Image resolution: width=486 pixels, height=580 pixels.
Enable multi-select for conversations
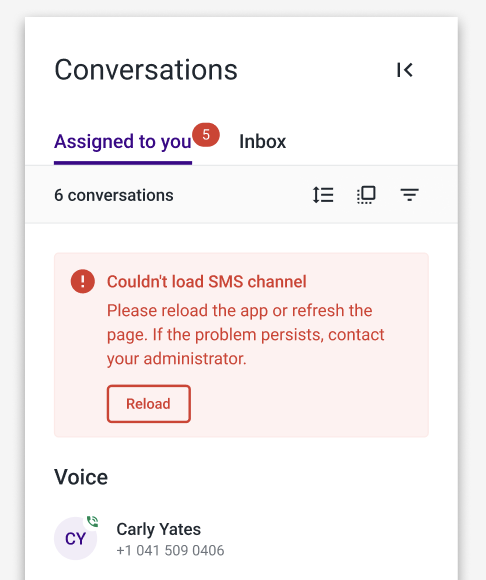(x=366, y=195)
